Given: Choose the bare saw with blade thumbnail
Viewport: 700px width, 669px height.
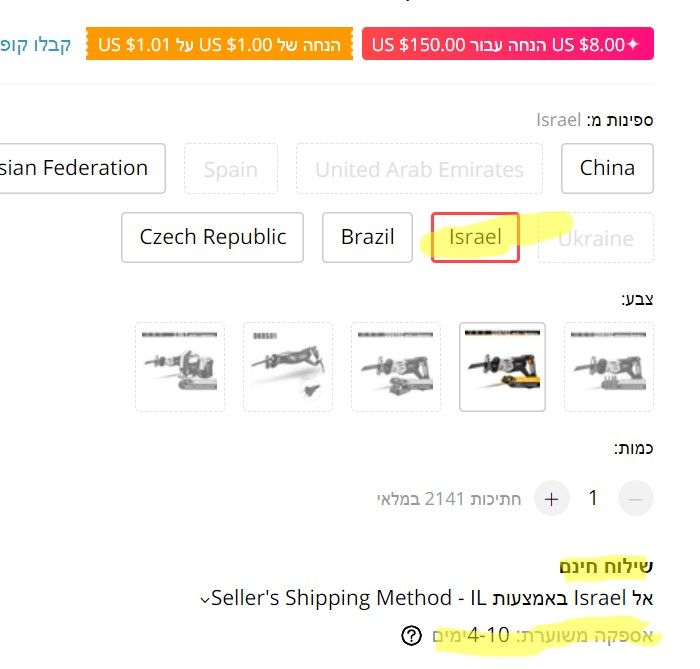Looking at the screenshot, I should point(288,366).
